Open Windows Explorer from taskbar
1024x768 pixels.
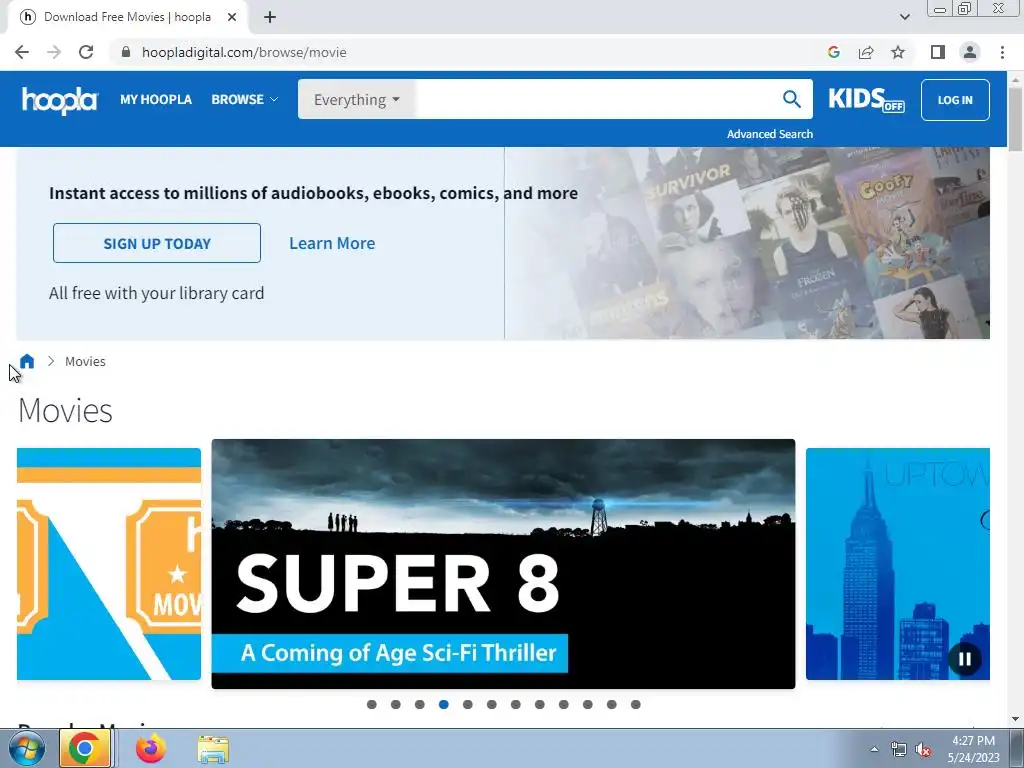click(213, 748)
